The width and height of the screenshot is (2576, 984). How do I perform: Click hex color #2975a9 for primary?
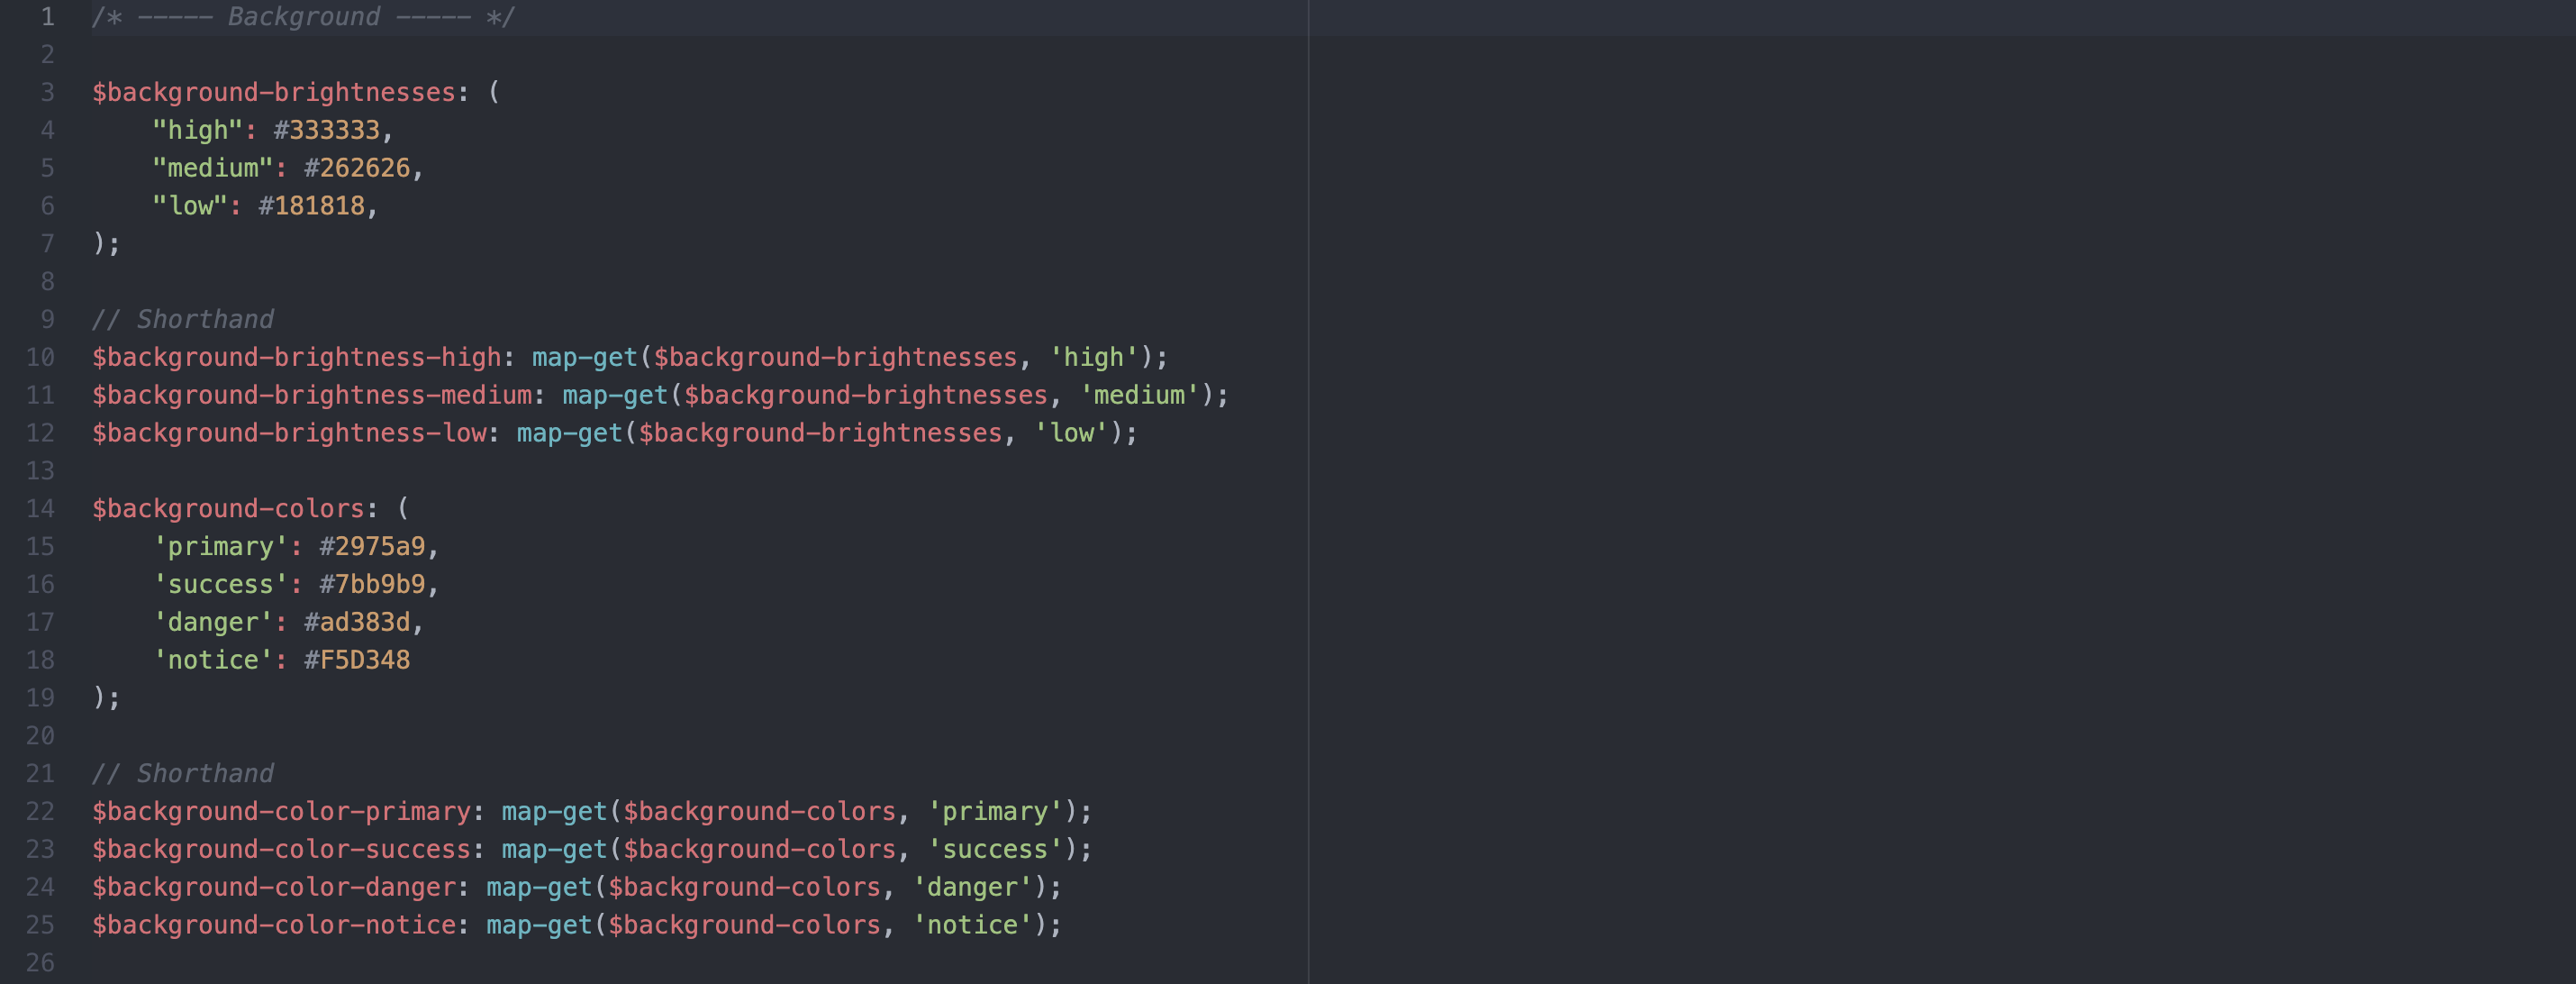[372, 547]
